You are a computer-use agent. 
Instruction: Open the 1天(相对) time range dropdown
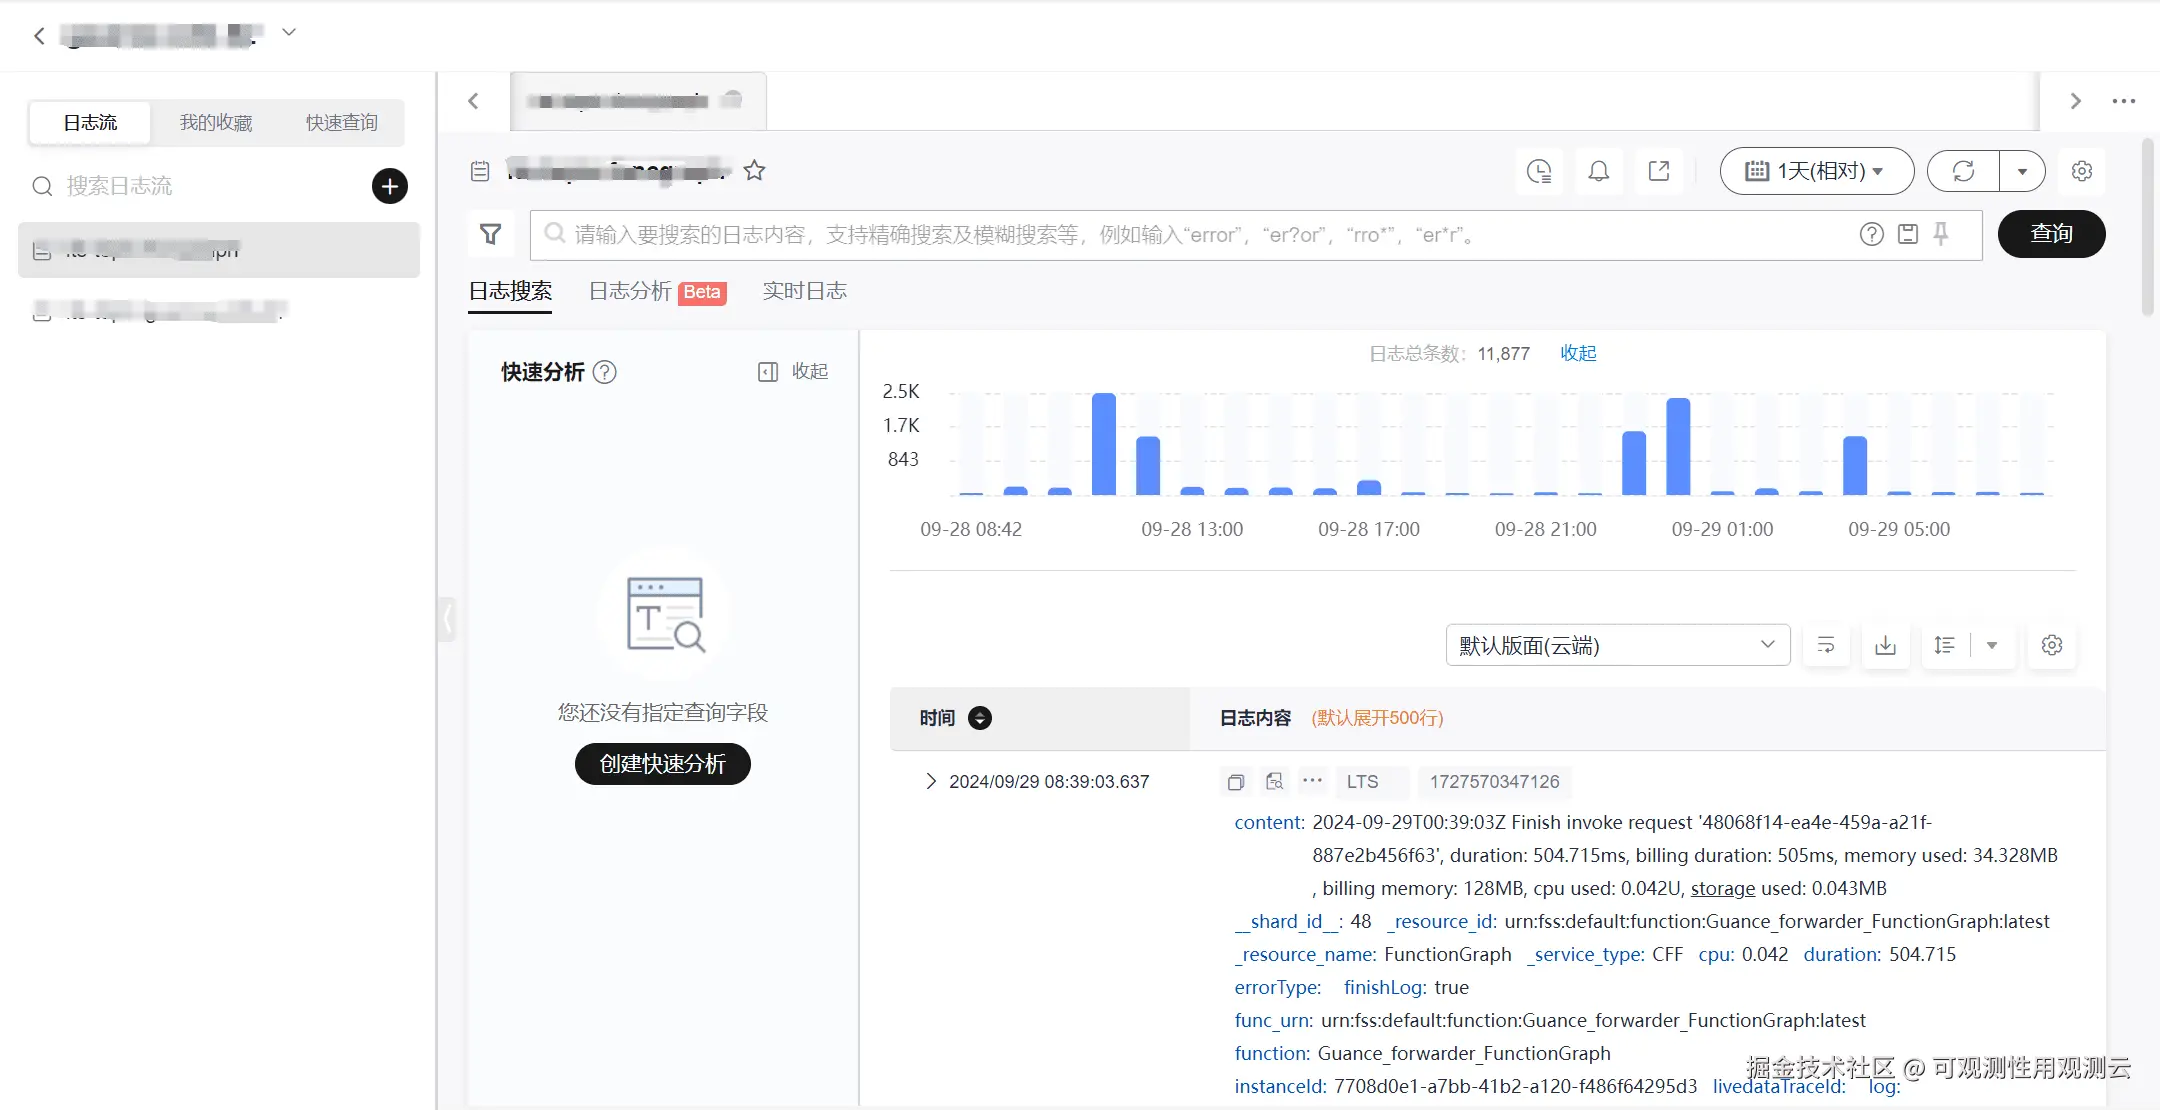[1816, 171]
